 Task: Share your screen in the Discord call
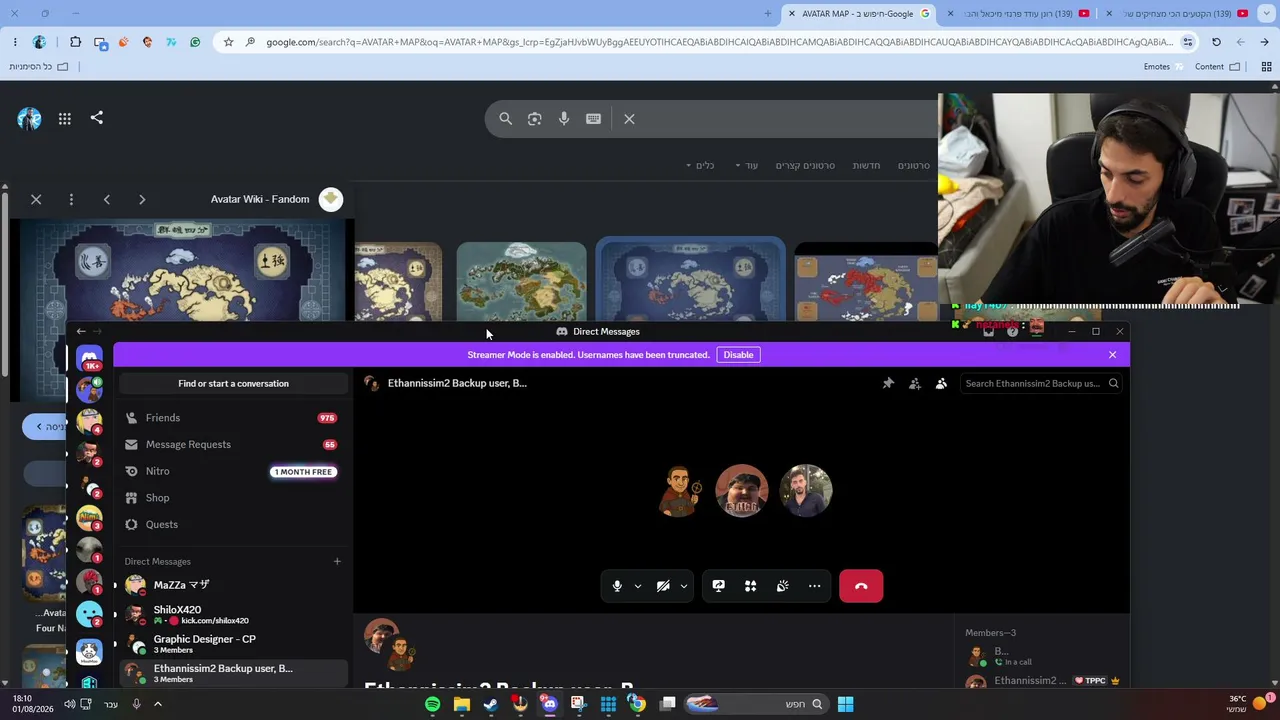[719, 586]
